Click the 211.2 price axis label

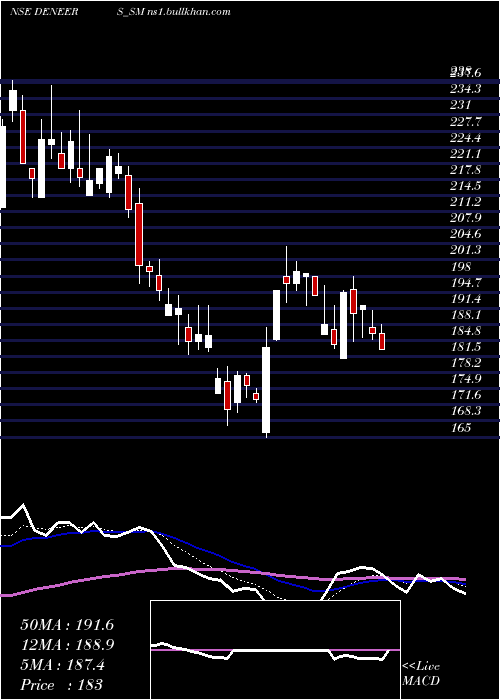click(x=466, y=202)
